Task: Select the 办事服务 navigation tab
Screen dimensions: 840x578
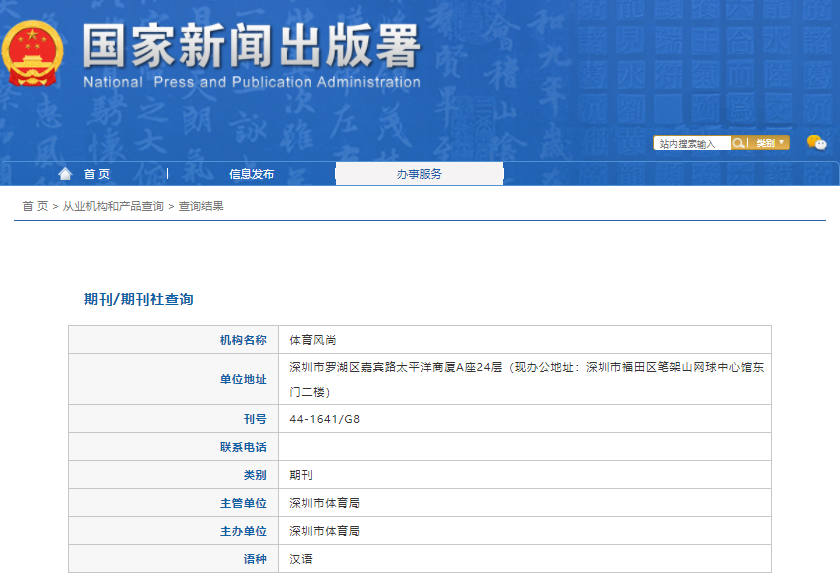Action: [x=419, y=174]
